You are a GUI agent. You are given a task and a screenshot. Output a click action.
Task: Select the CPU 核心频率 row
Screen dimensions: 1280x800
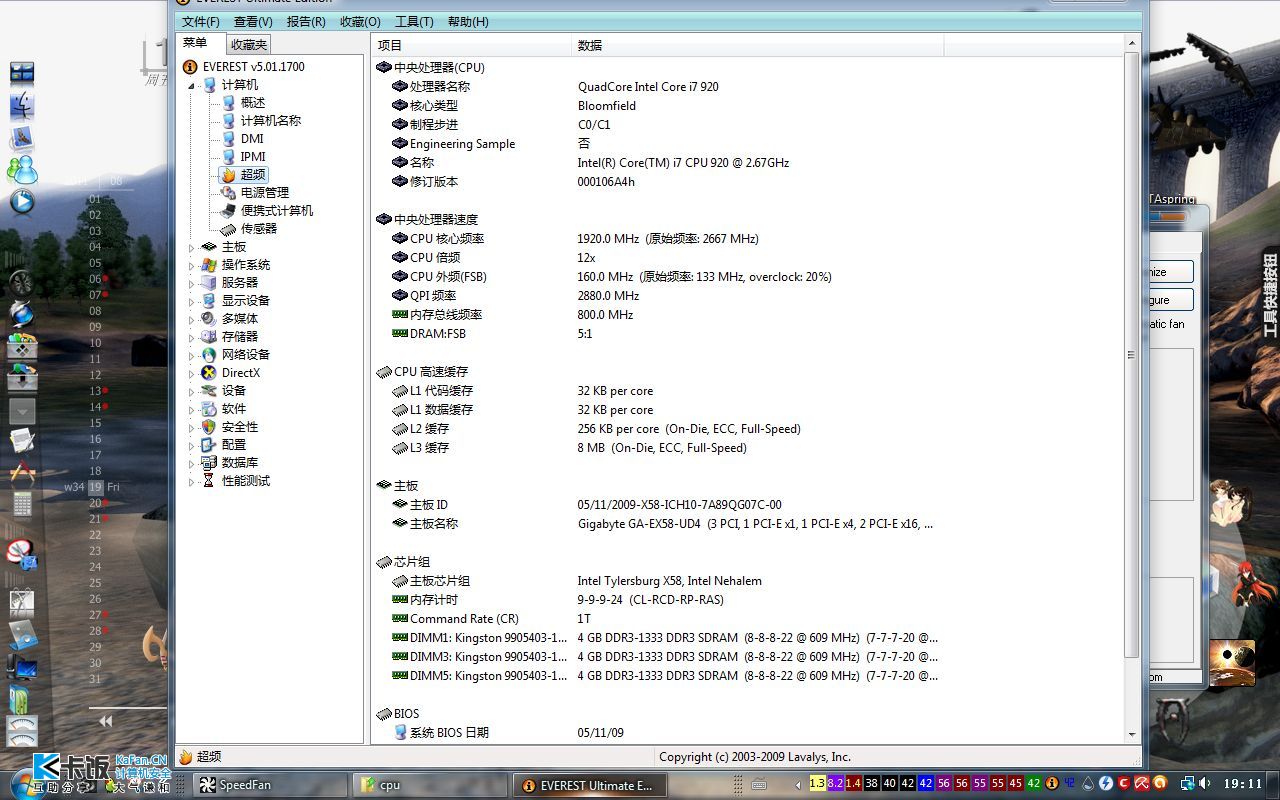tap(747, 239)
